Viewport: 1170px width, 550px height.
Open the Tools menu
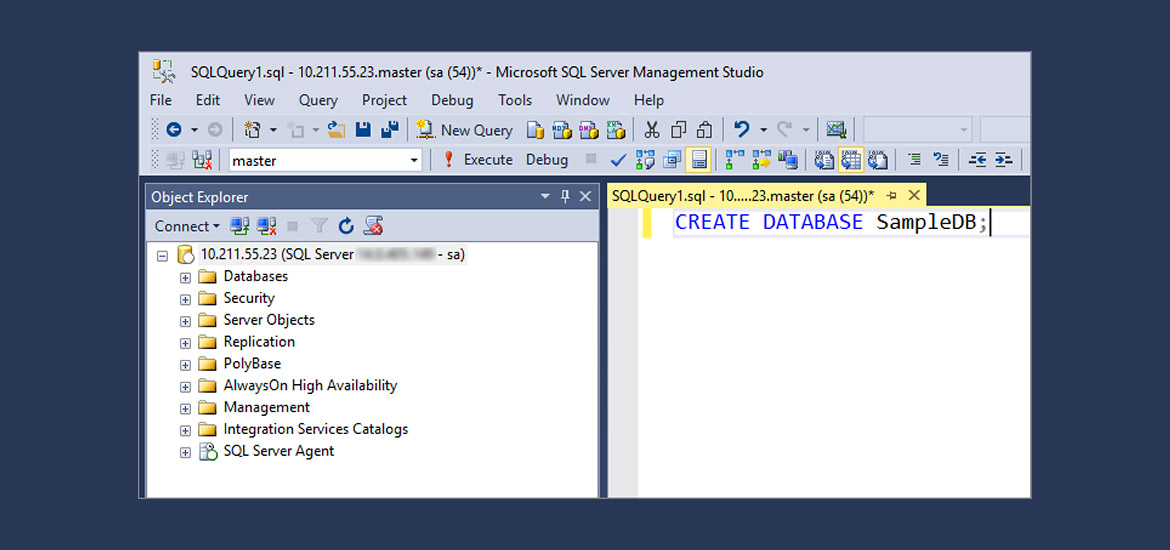(515, 100)
